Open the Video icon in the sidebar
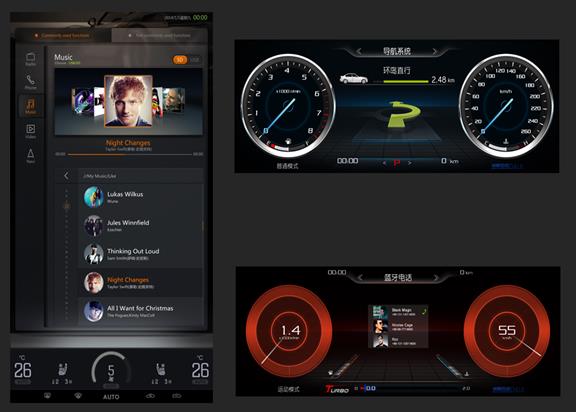Screen dimensions: 576x412 30,131
